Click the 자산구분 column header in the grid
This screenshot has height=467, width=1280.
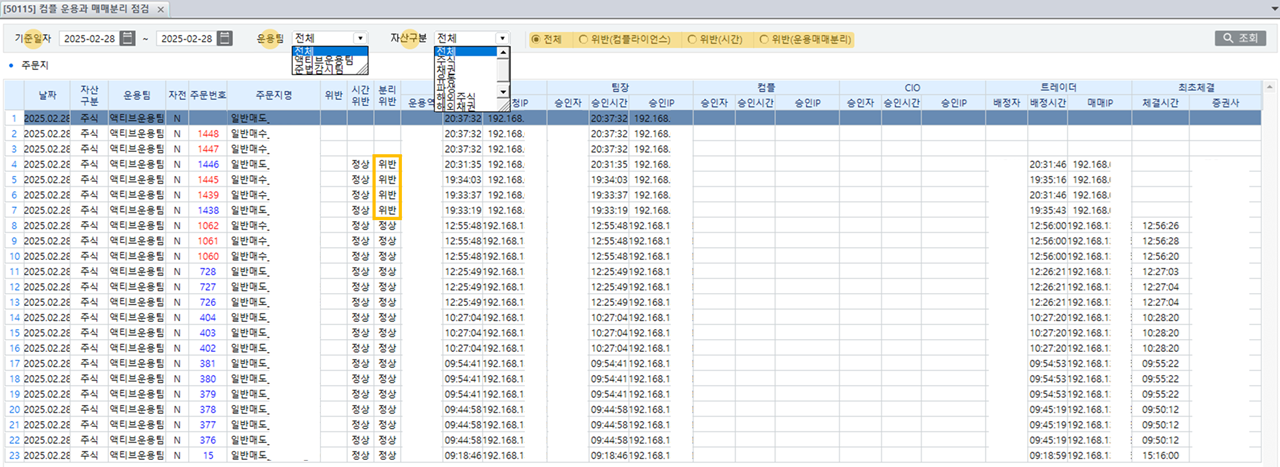pos(89,95)
